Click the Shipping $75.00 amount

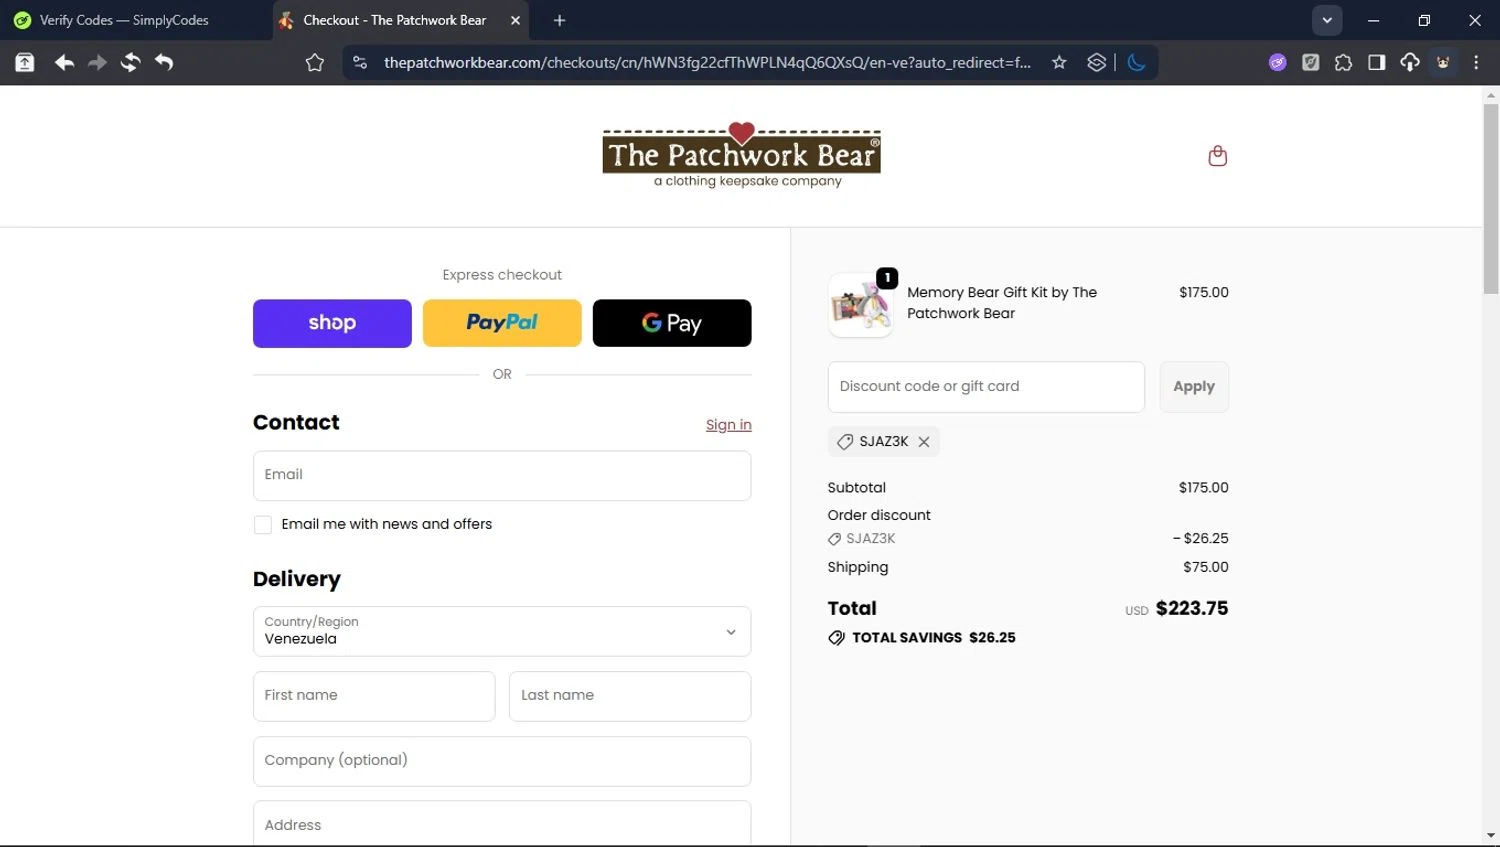(x=1205, y=567)
